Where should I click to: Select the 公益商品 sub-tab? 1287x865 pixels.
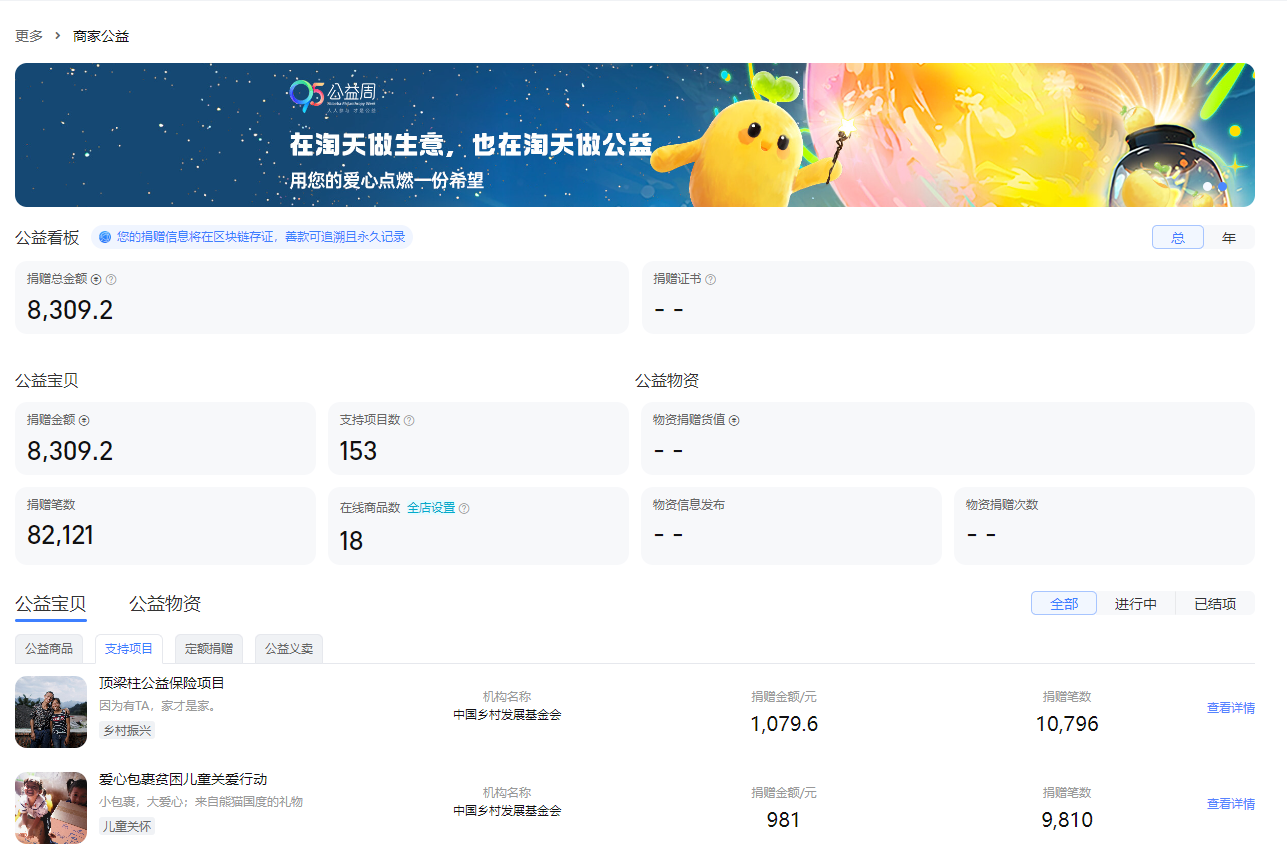(49, 649)
